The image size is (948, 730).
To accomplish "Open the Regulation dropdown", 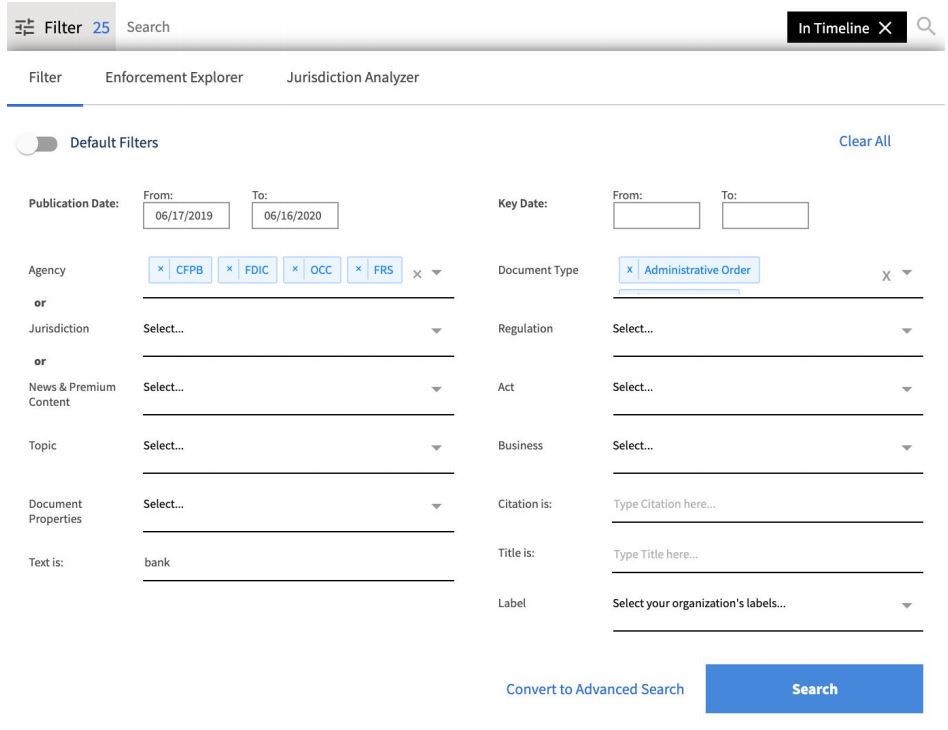I will coord(768,329).
